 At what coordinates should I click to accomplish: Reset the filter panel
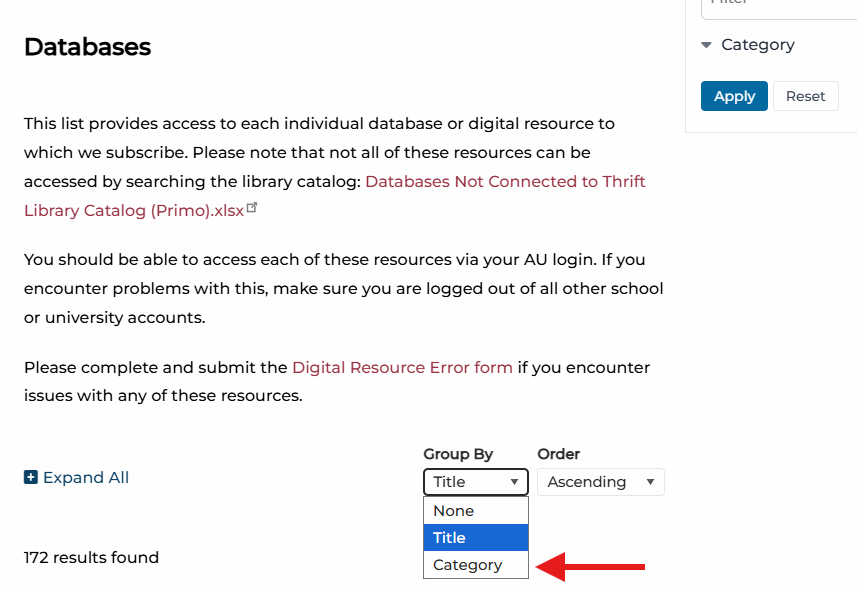pyautogui.click(x=806, y=96)
